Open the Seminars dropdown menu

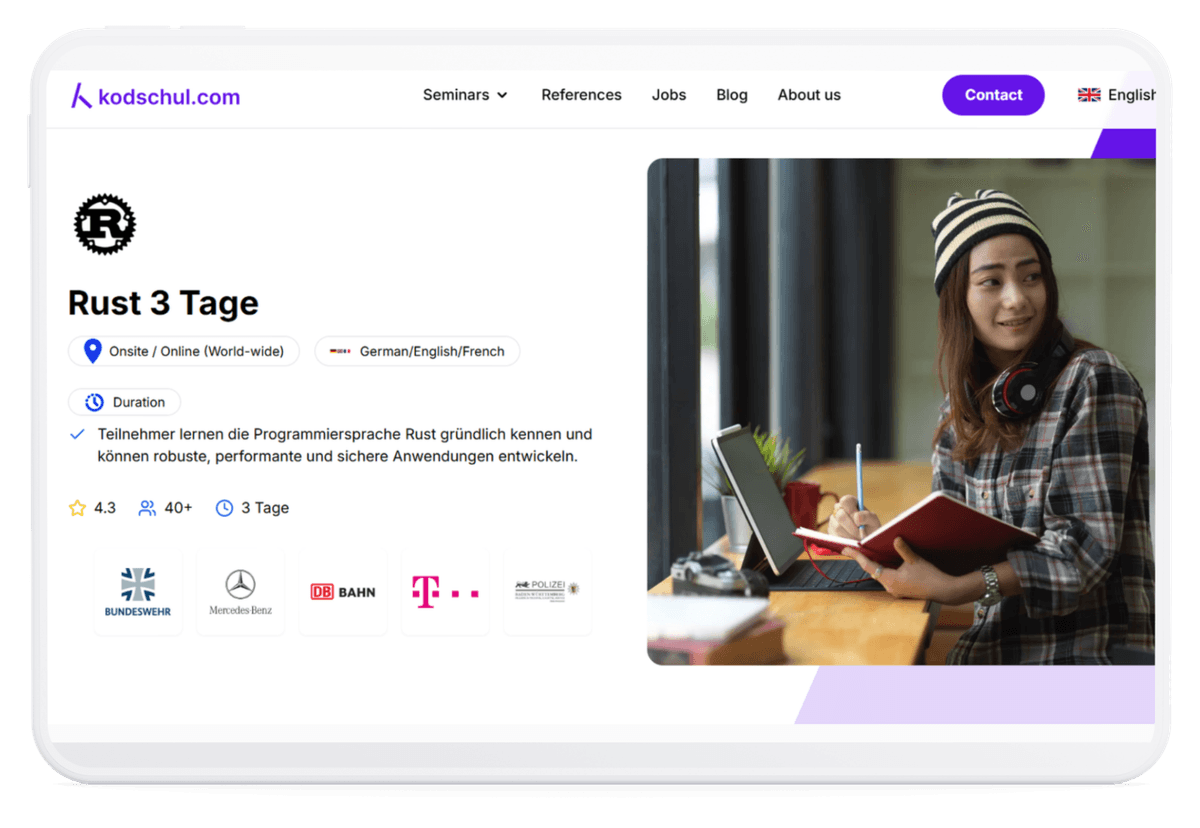(x=465, y=95)
